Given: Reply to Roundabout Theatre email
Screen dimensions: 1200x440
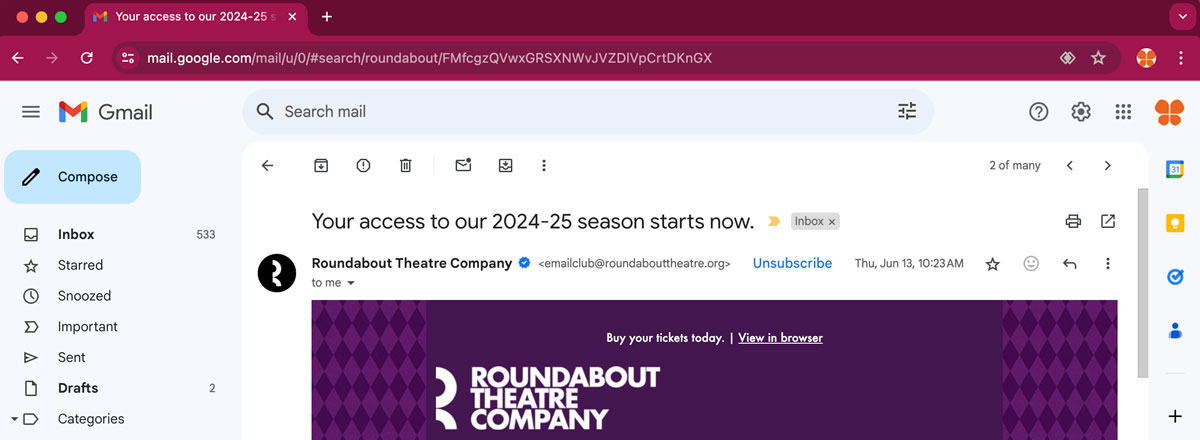Looking at the screenshot, I should pyautogui.click(x=1069, y=264).
